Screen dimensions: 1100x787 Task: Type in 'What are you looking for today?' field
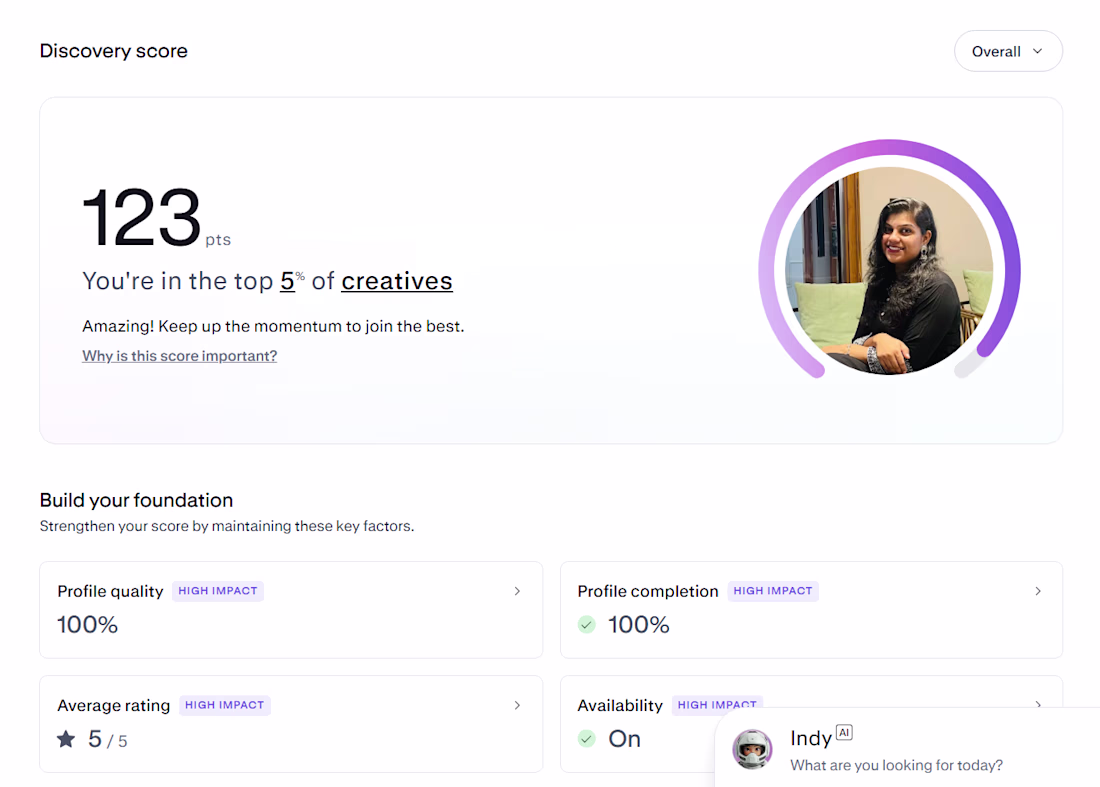coord(896,766)
